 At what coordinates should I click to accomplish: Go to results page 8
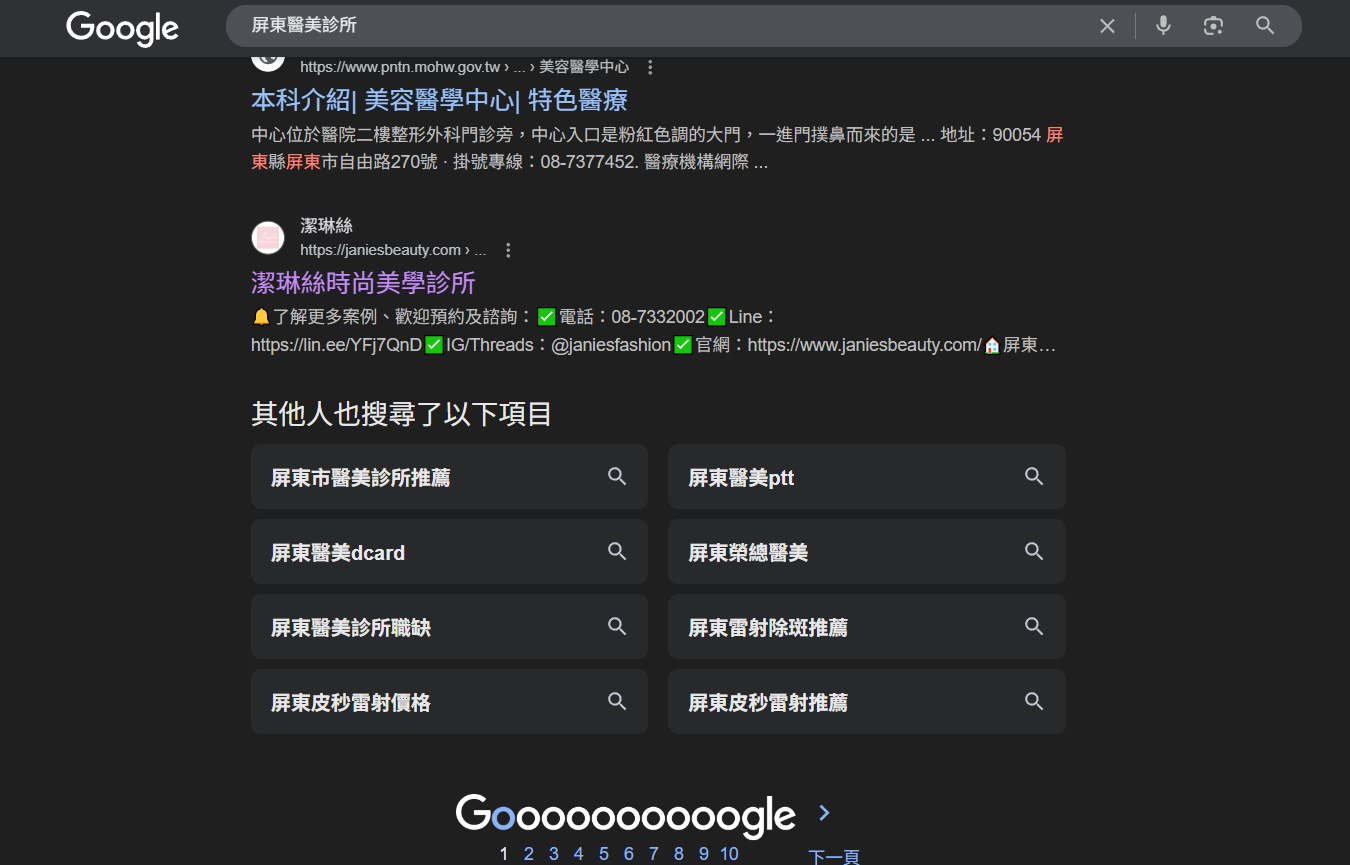click(x=678, y=854)
